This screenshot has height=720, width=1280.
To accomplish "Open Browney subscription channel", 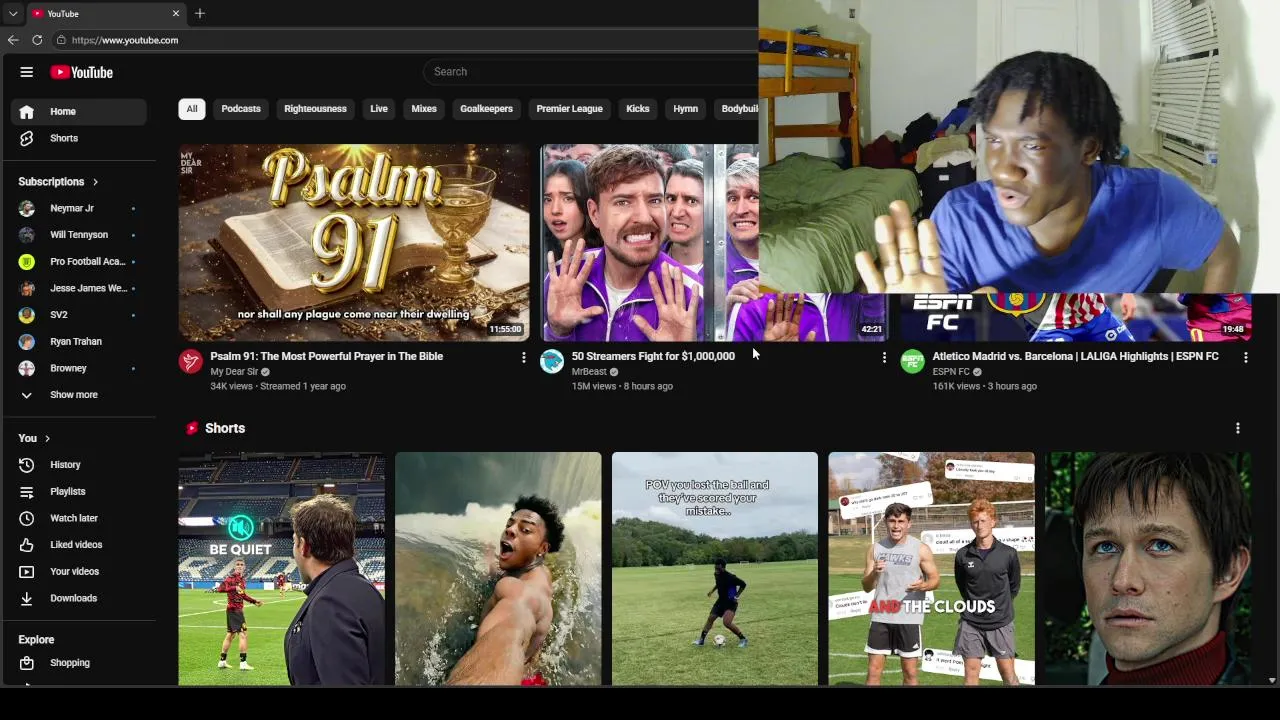I will click(78, 368).
